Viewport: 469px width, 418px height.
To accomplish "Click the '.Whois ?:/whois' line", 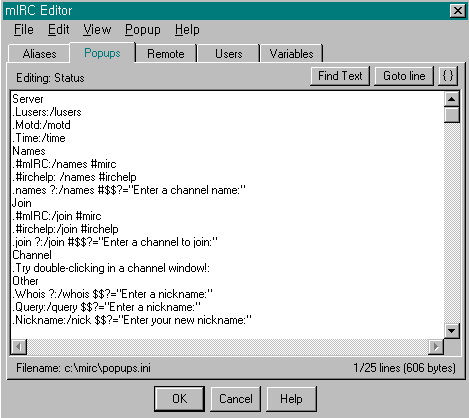I will [113, 294].
